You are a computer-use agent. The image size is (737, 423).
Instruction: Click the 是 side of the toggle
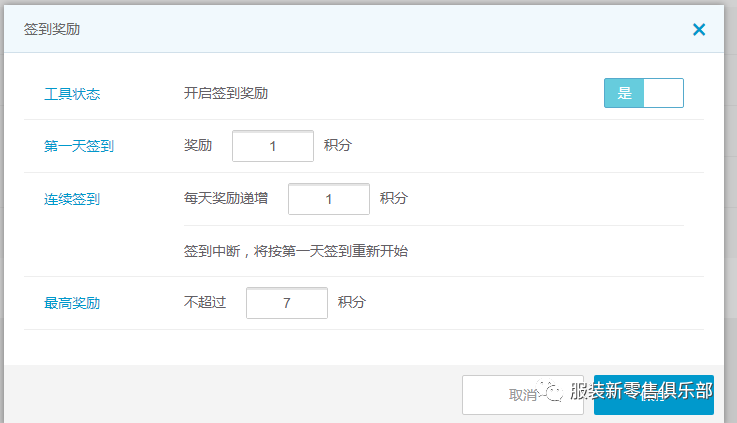624,93
